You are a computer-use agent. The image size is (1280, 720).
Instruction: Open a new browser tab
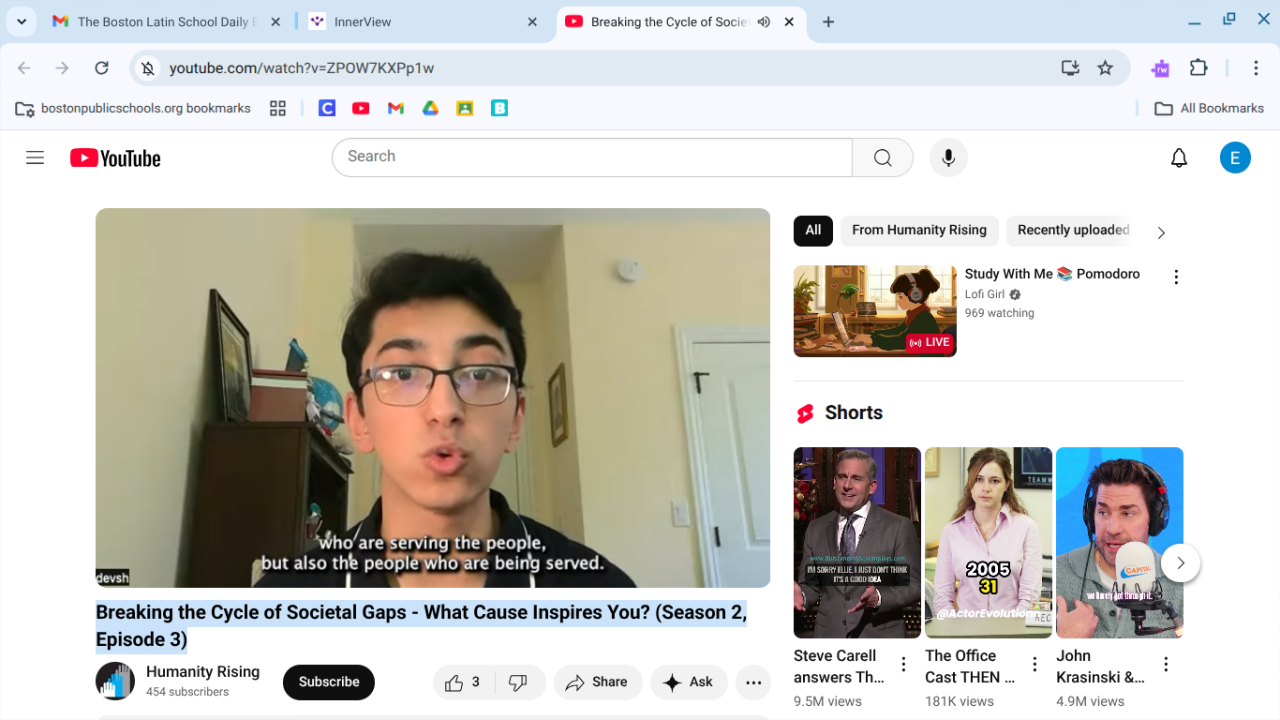828,22
